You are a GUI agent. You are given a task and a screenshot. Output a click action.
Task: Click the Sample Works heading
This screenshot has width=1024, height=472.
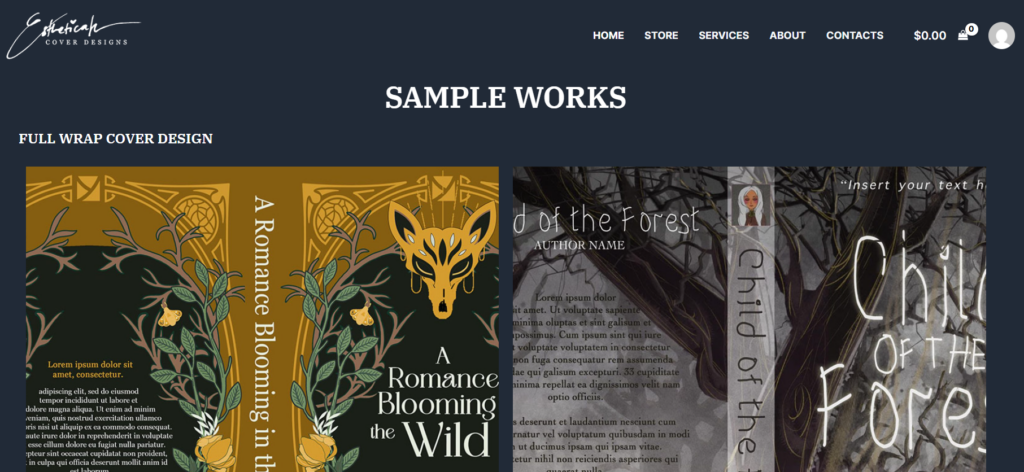tap(505, 97)
